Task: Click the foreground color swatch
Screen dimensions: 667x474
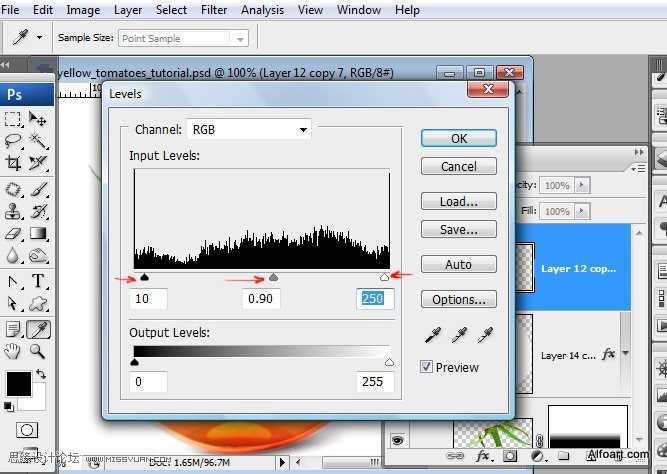Action: 19,384
